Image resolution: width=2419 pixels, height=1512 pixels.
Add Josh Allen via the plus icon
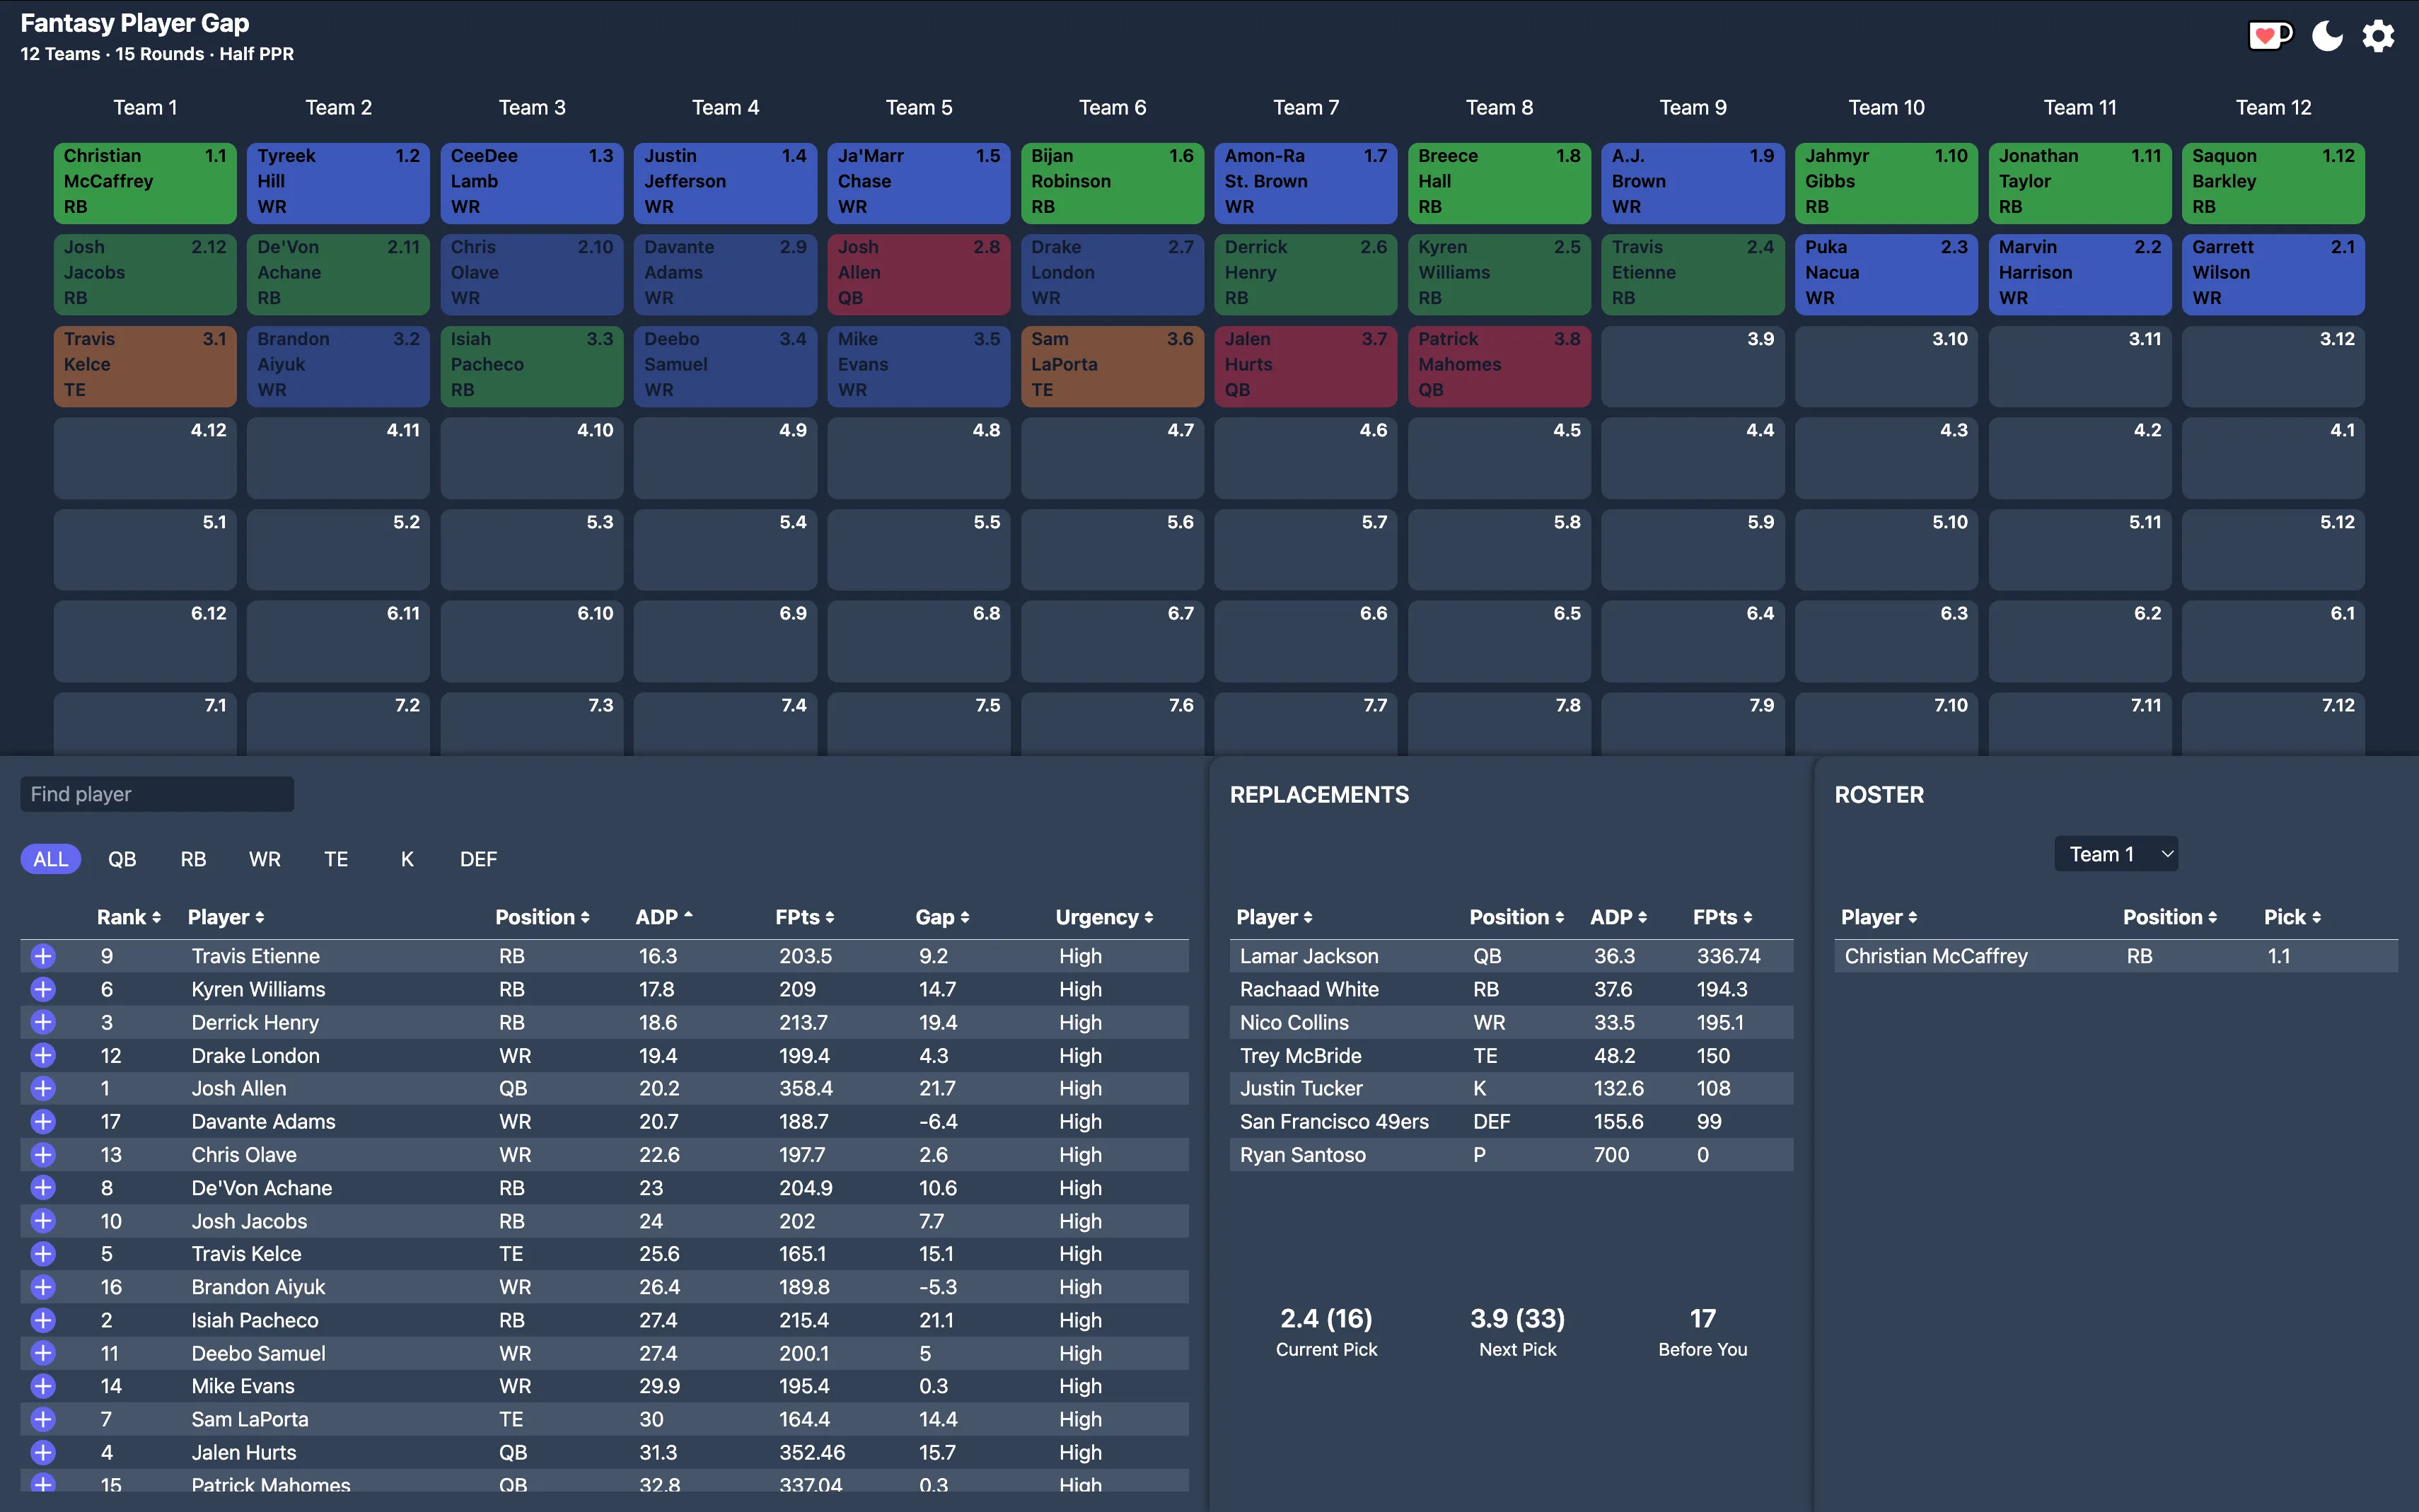(42, 1088)
